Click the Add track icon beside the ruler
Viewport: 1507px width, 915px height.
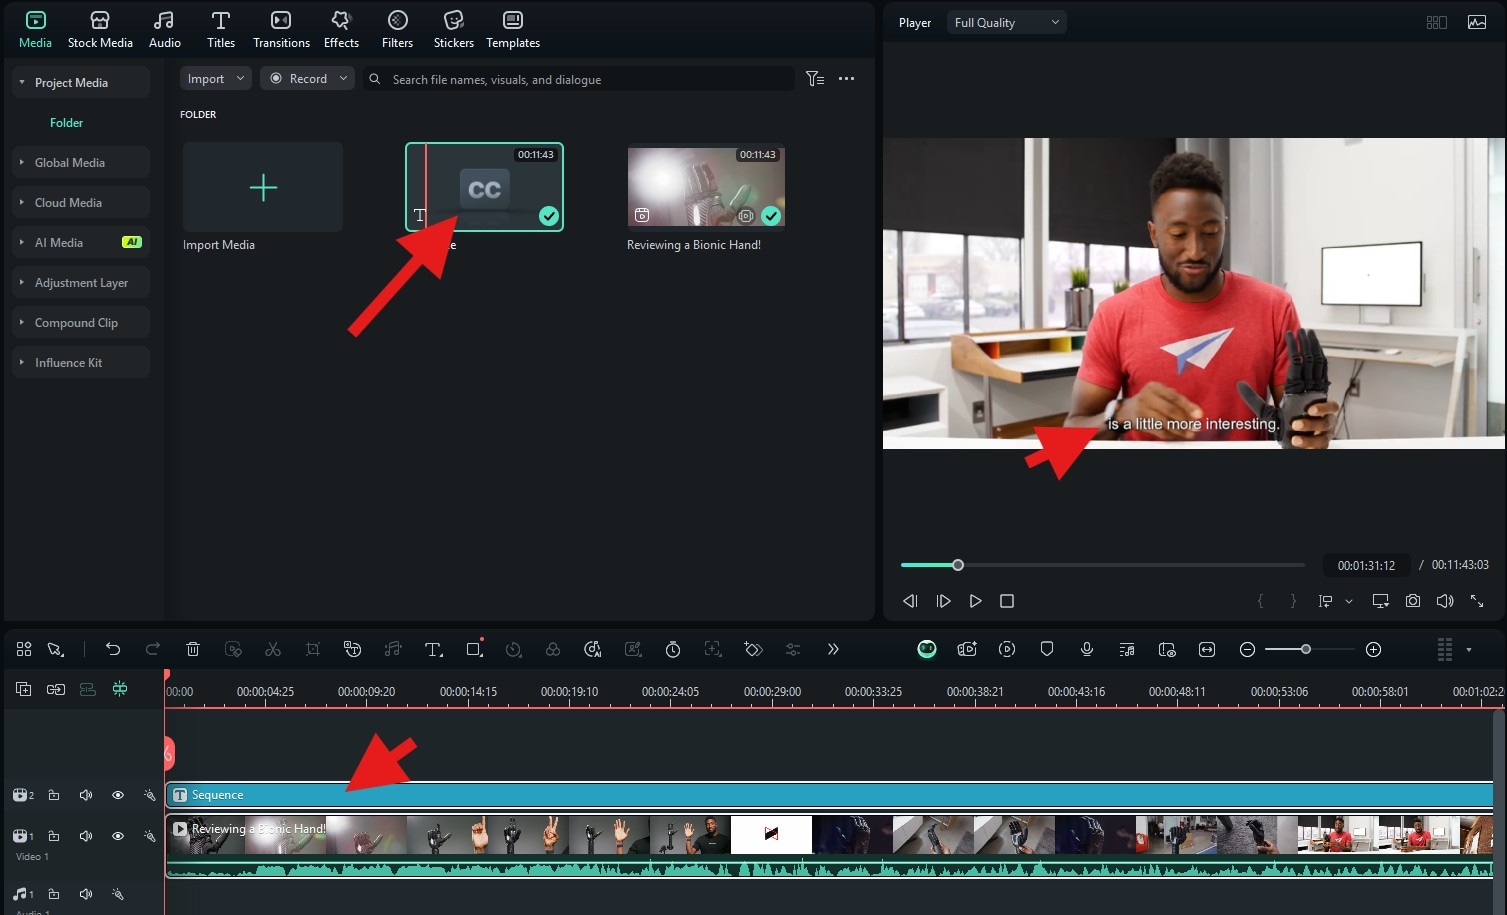24,689
